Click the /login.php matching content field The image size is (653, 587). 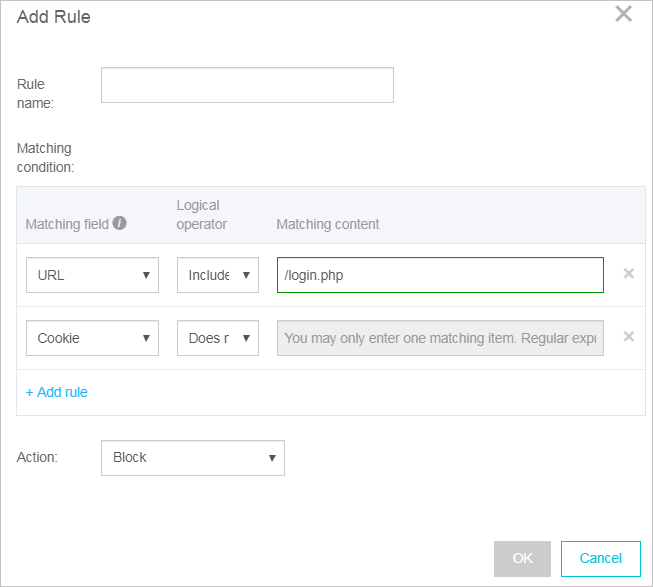440,275
